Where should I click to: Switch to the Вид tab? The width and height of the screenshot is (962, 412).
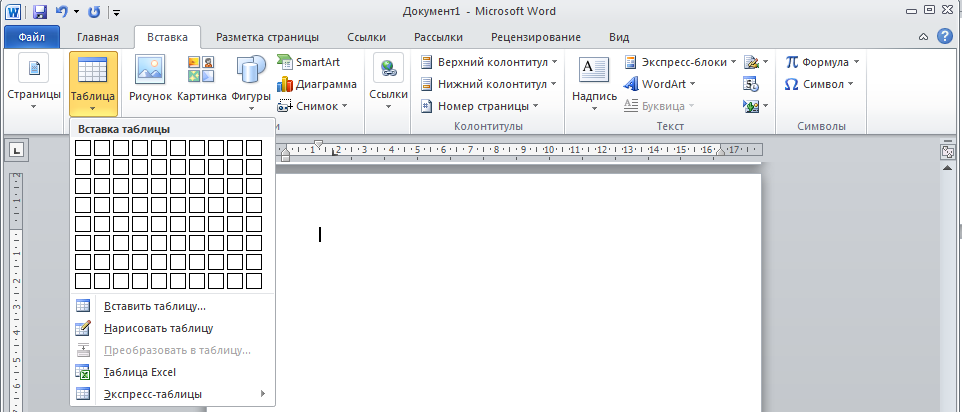(619, 37)
